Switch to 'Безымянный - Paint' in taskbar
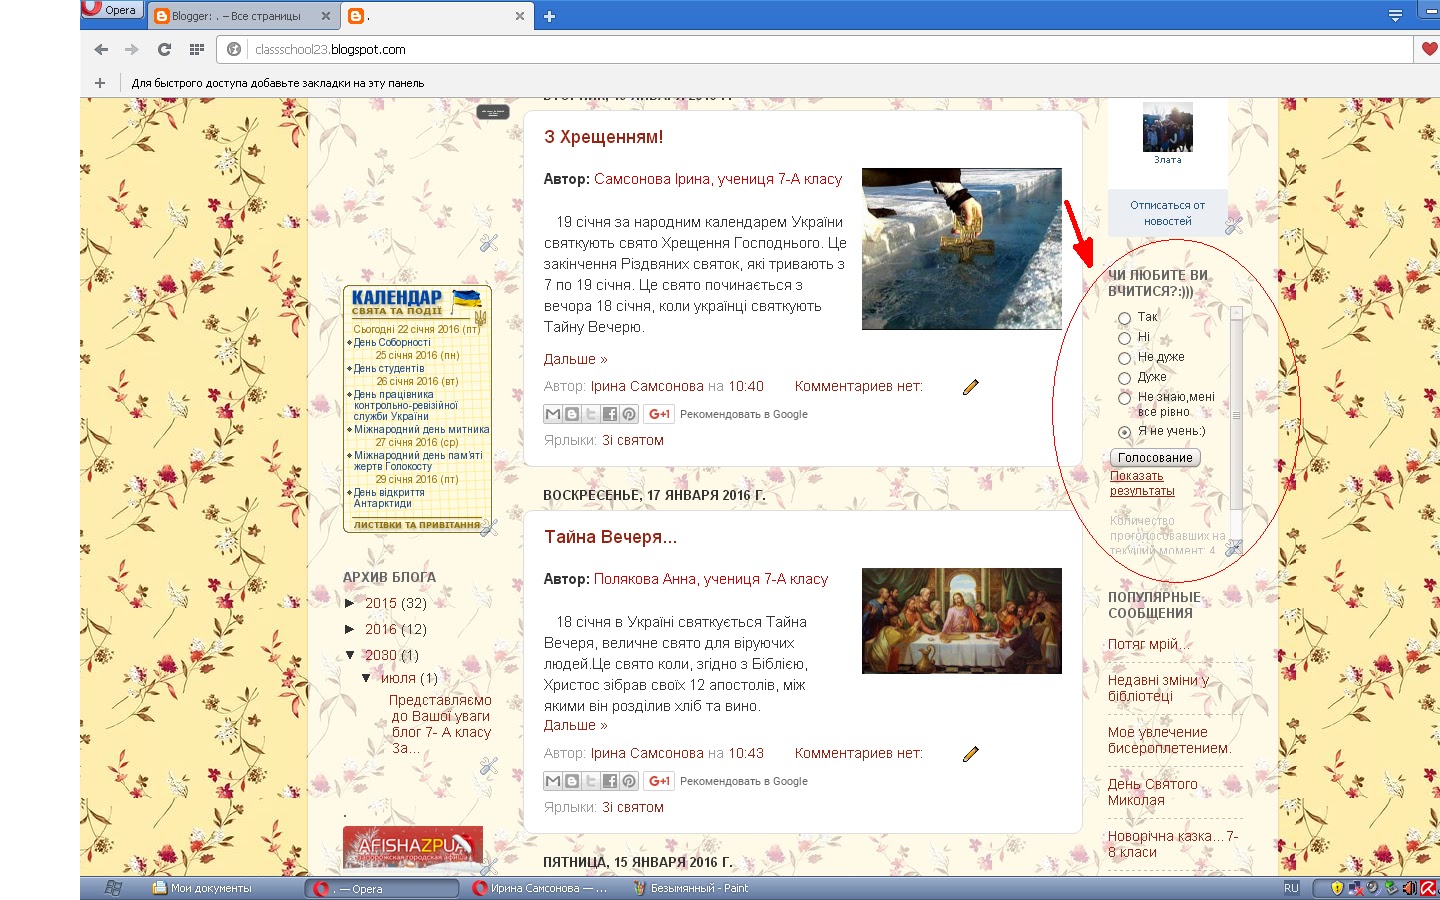This screenshot has width=1440, height=900. pos(690,888)
